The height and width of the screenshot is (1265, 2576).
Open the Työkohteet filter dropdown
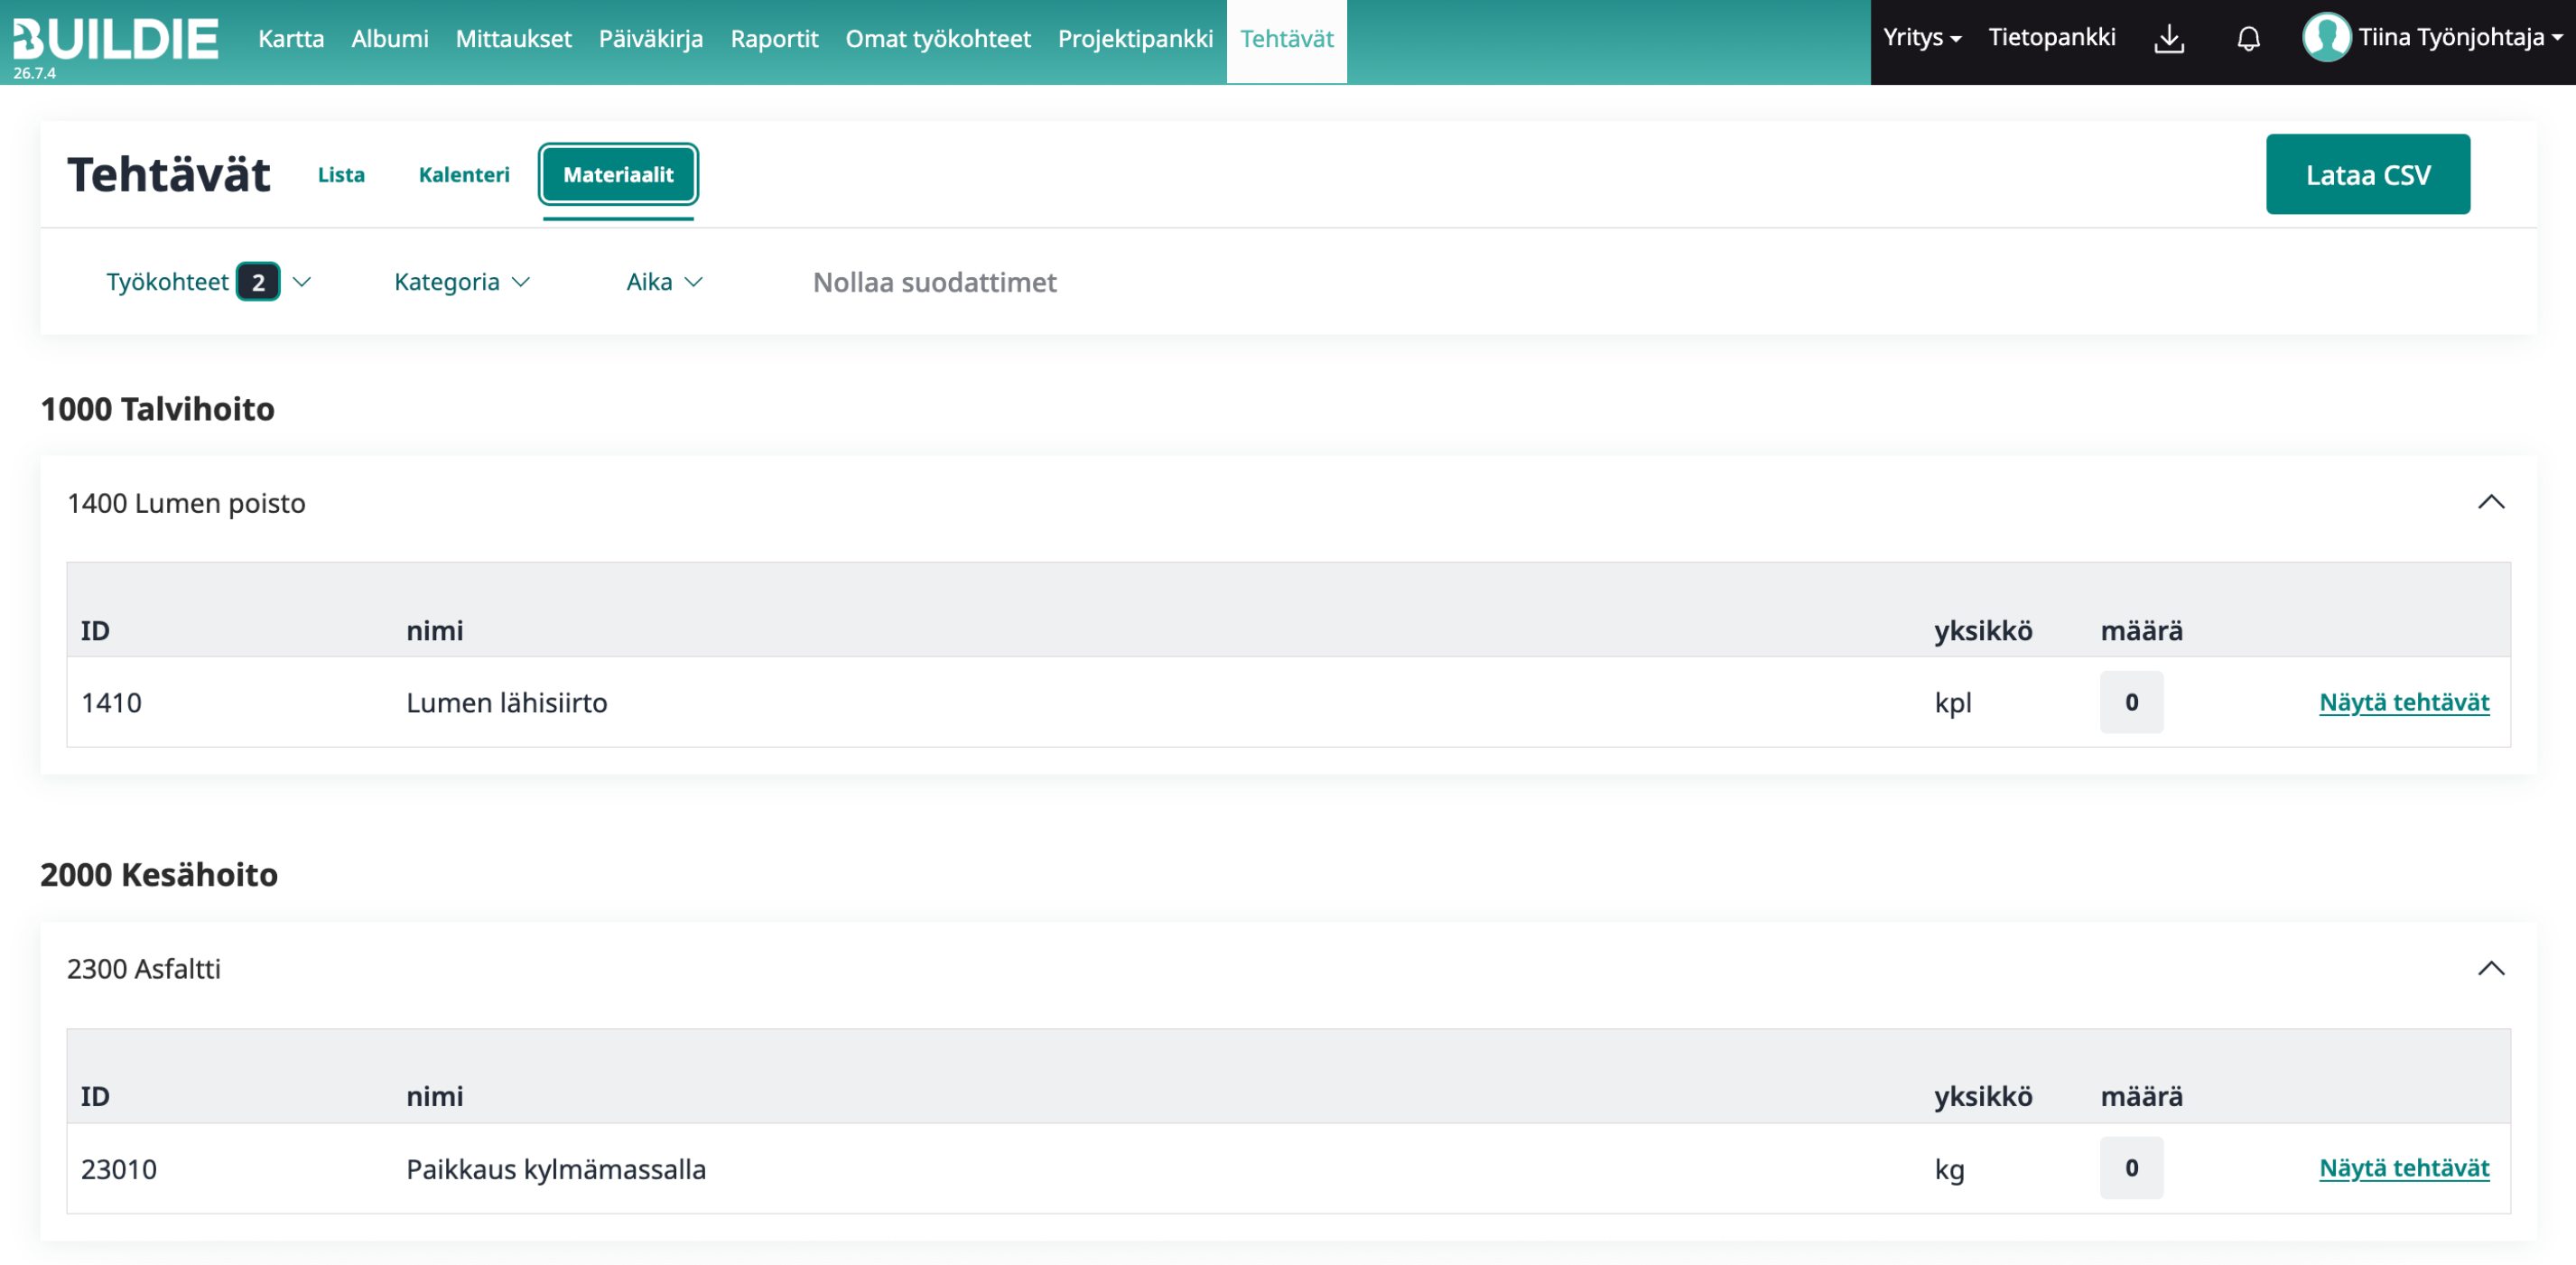coord(208,283)
